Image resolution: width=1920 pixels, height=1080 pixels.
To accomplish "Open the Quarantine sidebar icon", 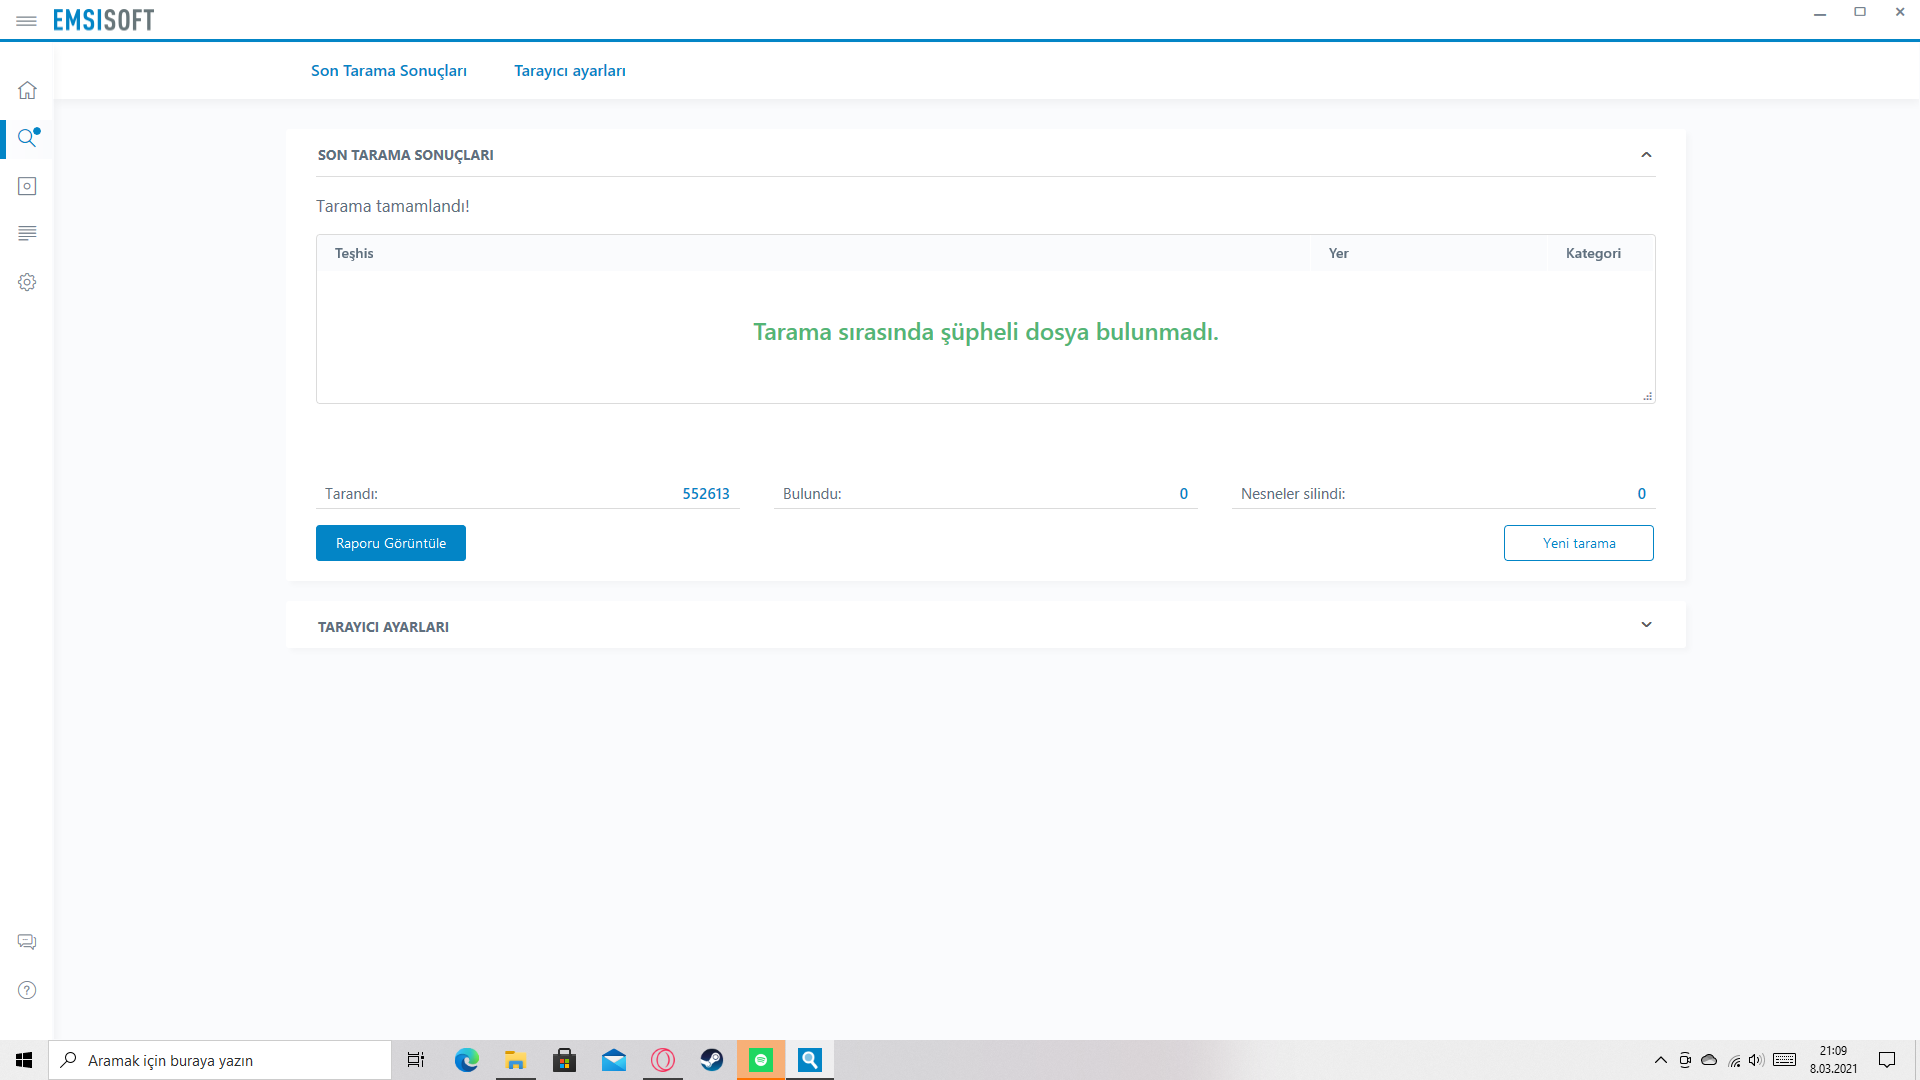I will click(x=27, y=186).
